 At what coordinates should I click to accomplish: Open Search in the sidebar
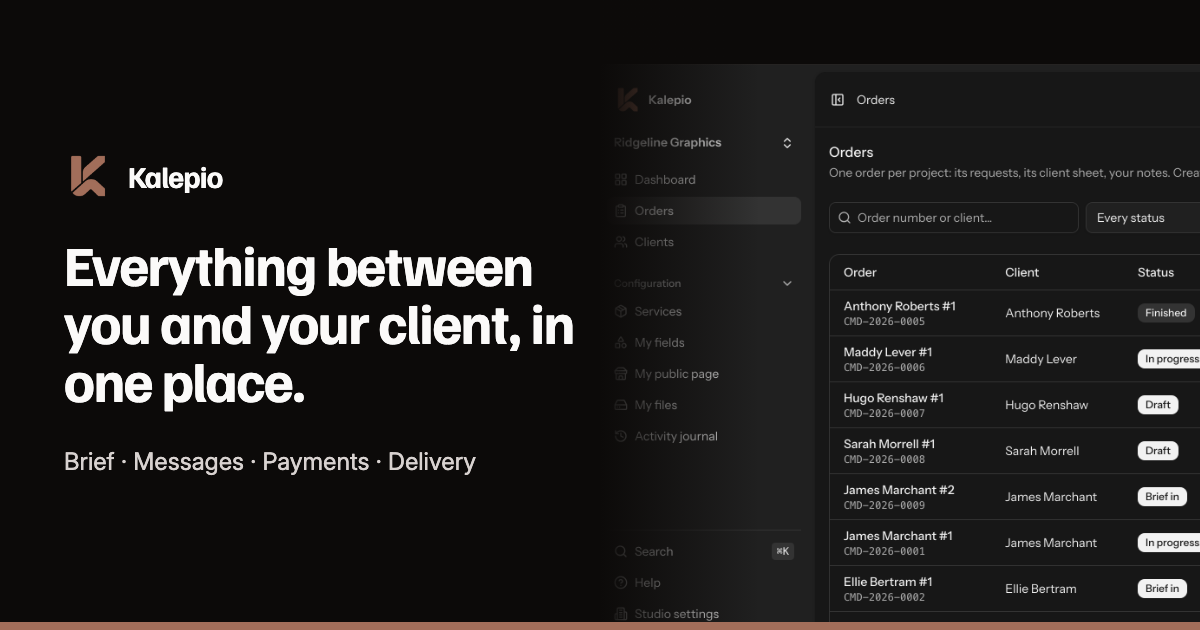704,551
